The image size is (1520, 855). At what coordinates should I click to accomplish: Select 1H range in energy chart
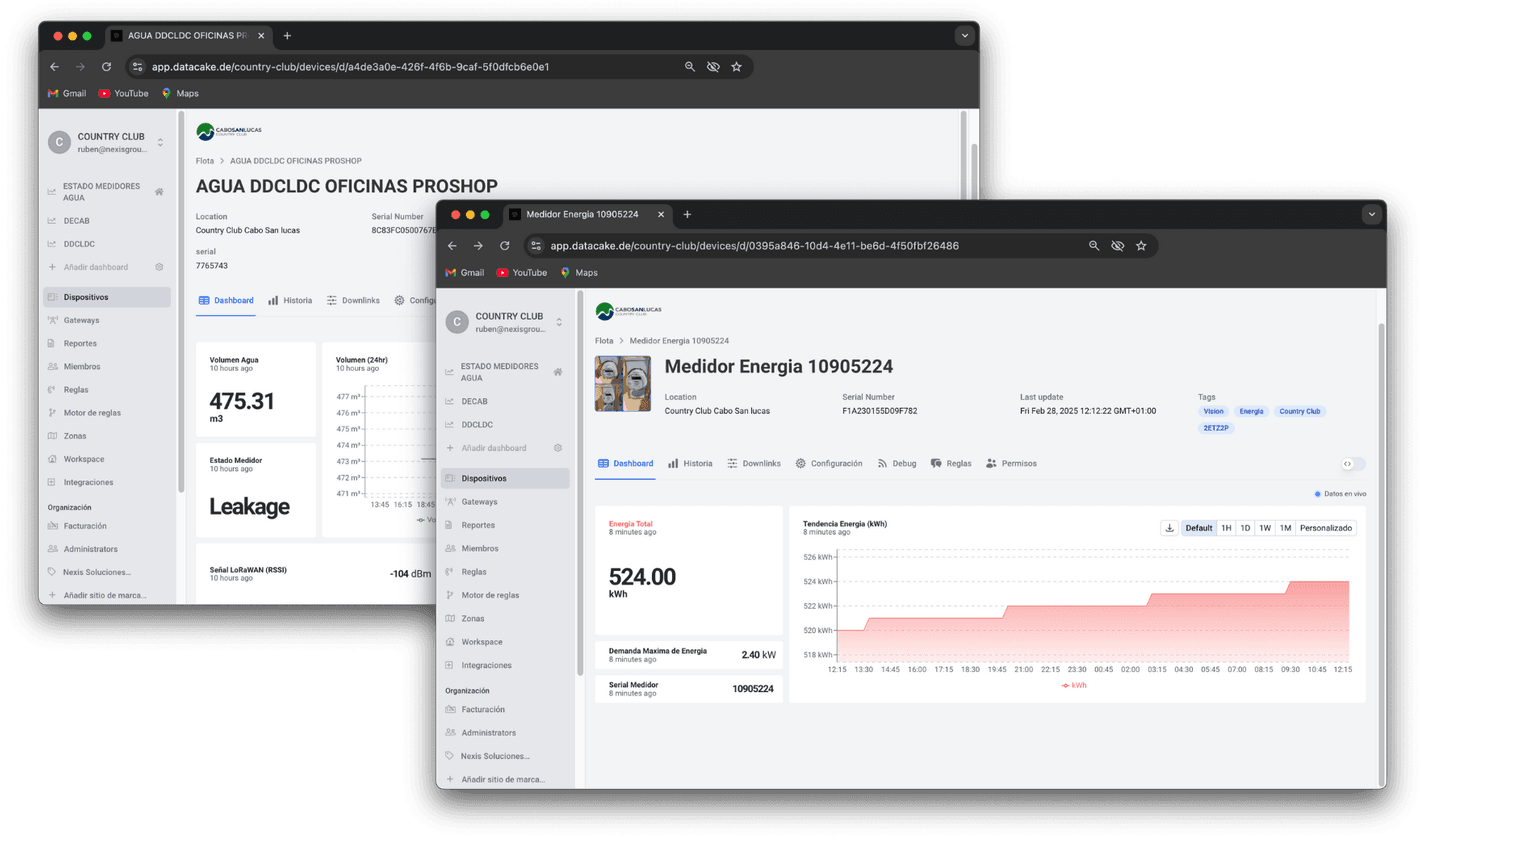coord(1226,528)
